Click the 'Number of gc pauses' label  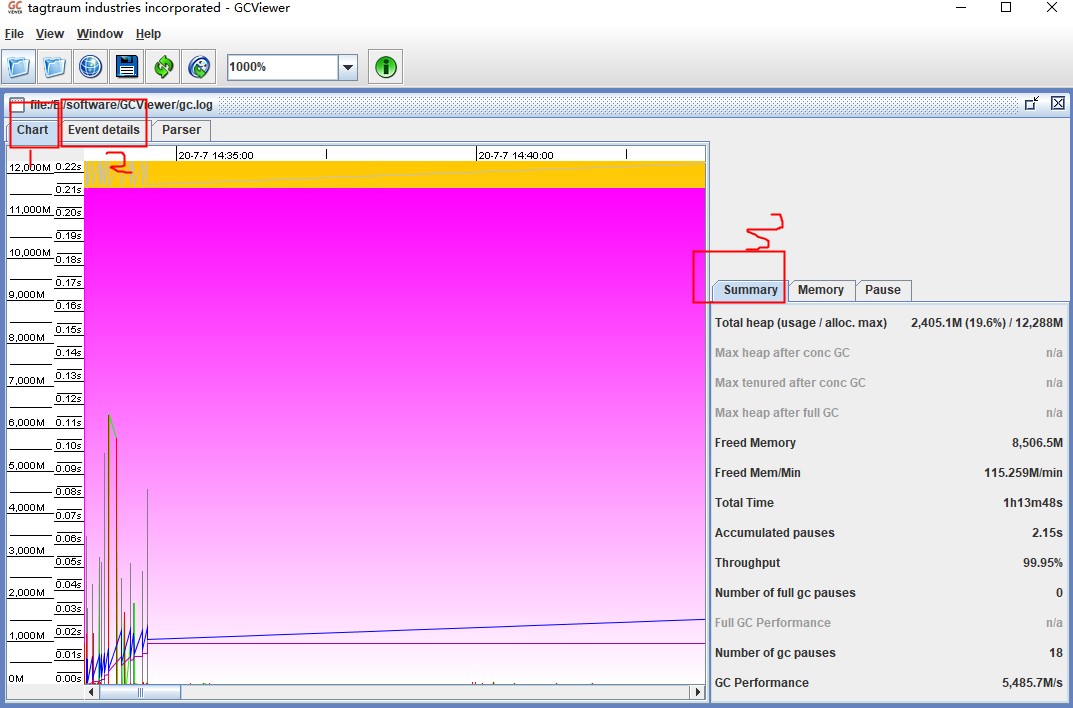pos(775,653)
